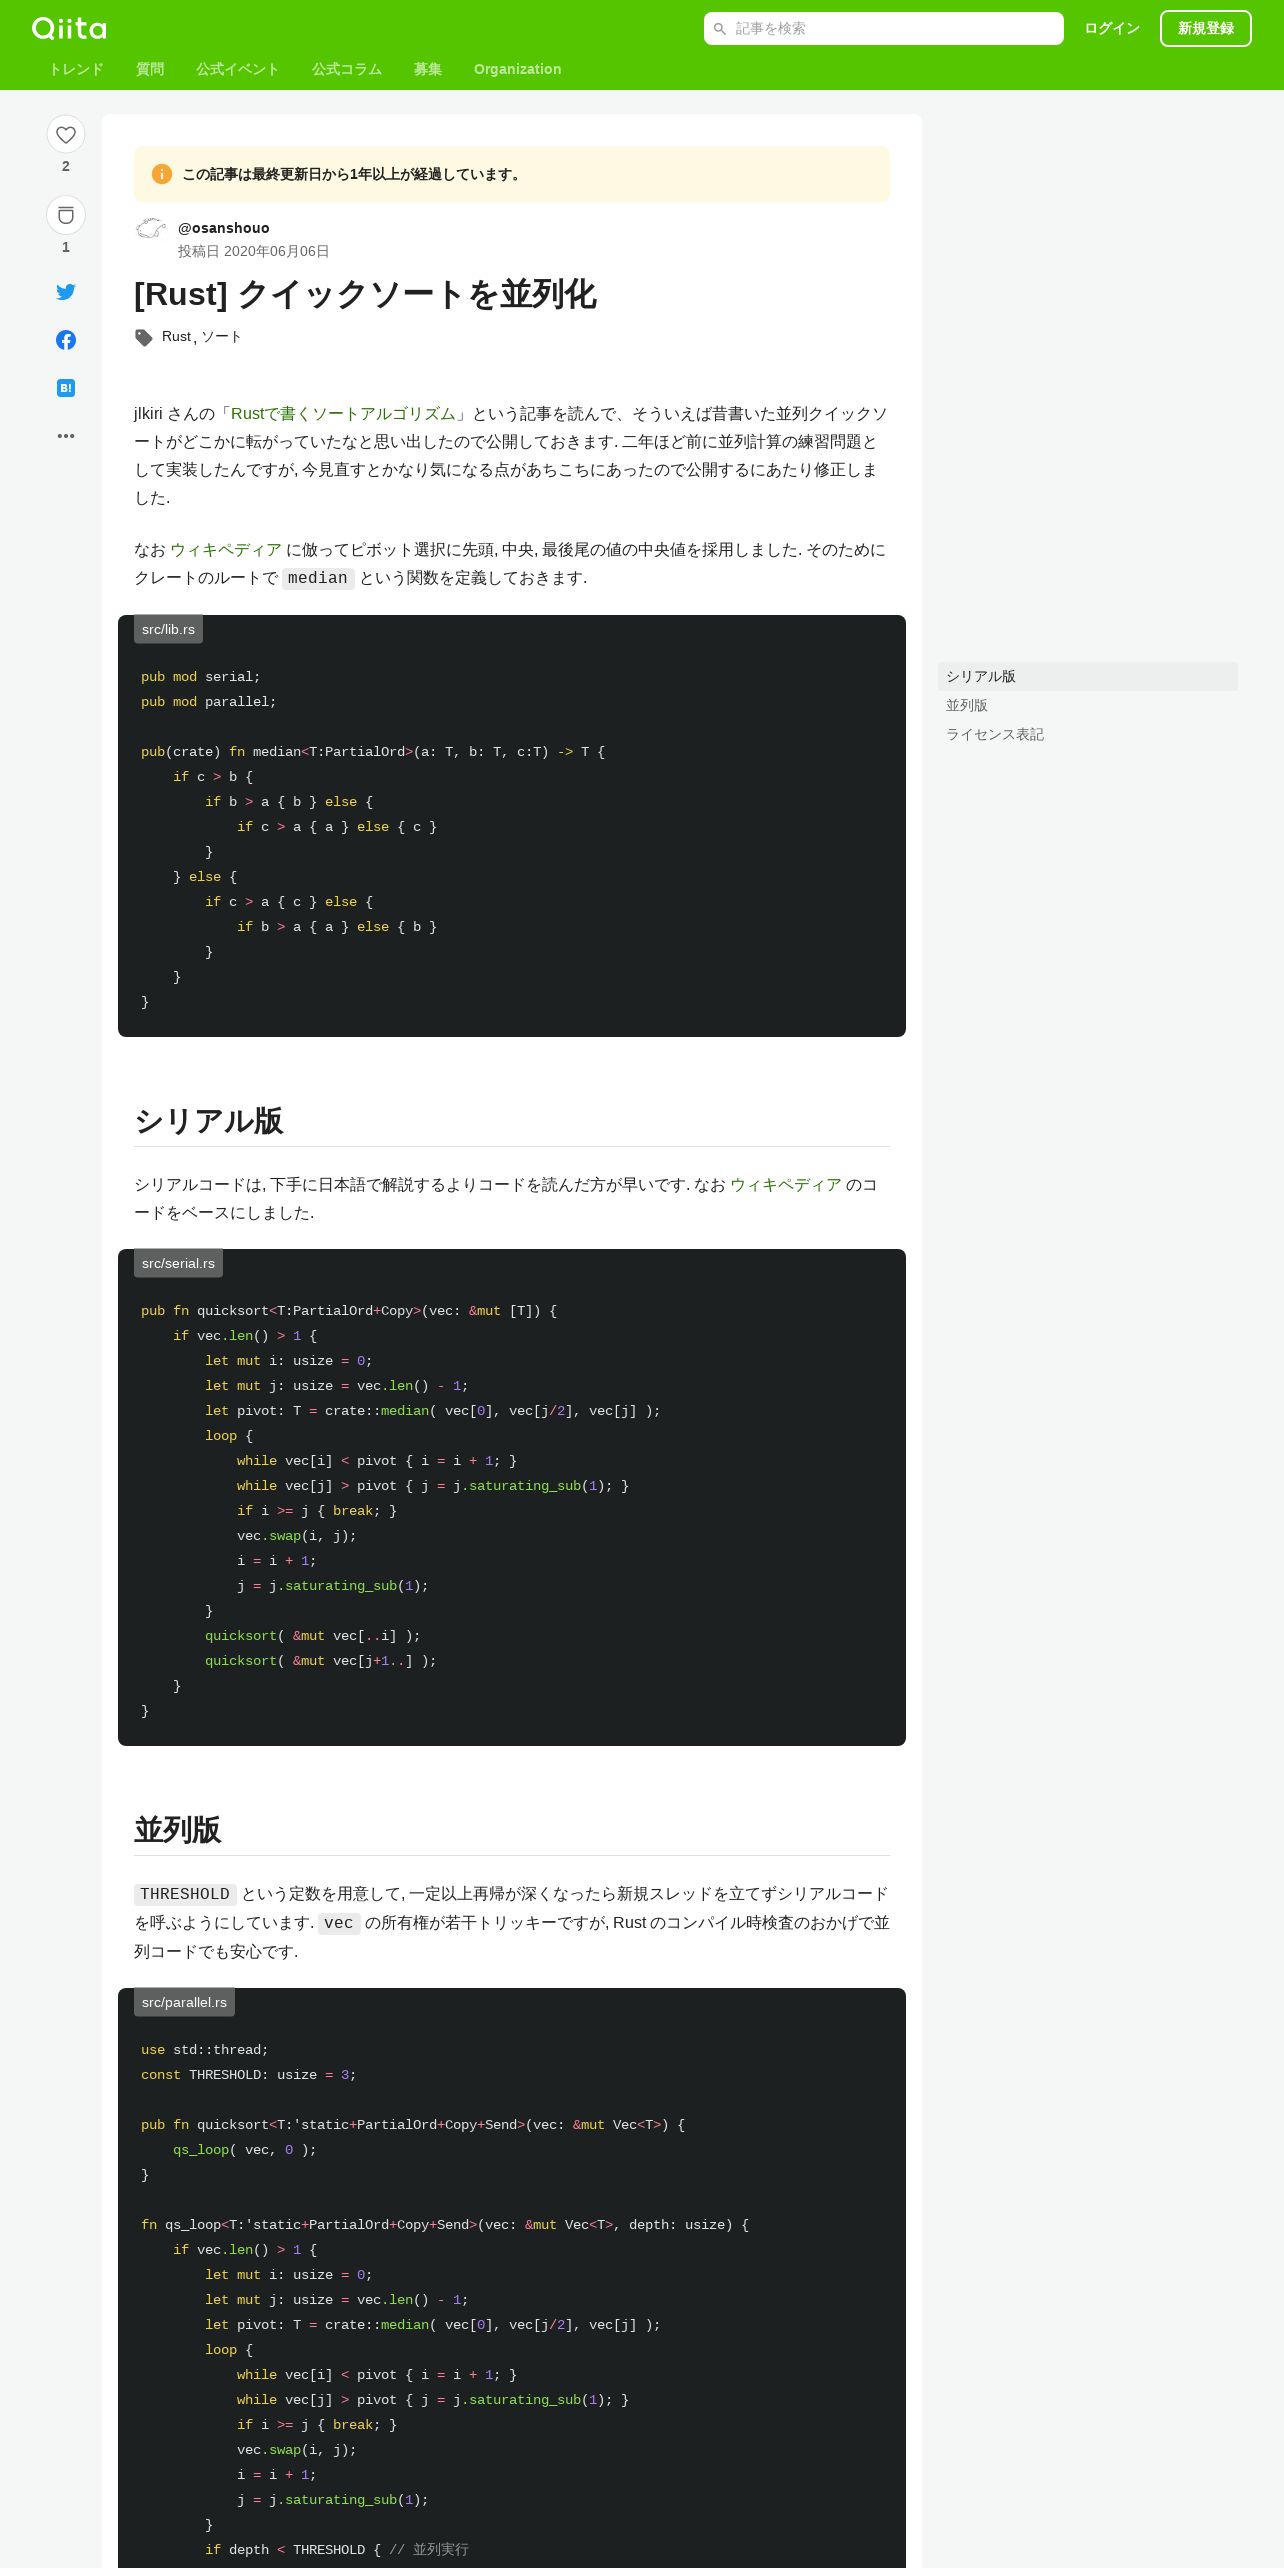Click the 新規登録 button
Viewport: 1284px width, 2568px height.
pyautogui.click(x=1206, y=29)
